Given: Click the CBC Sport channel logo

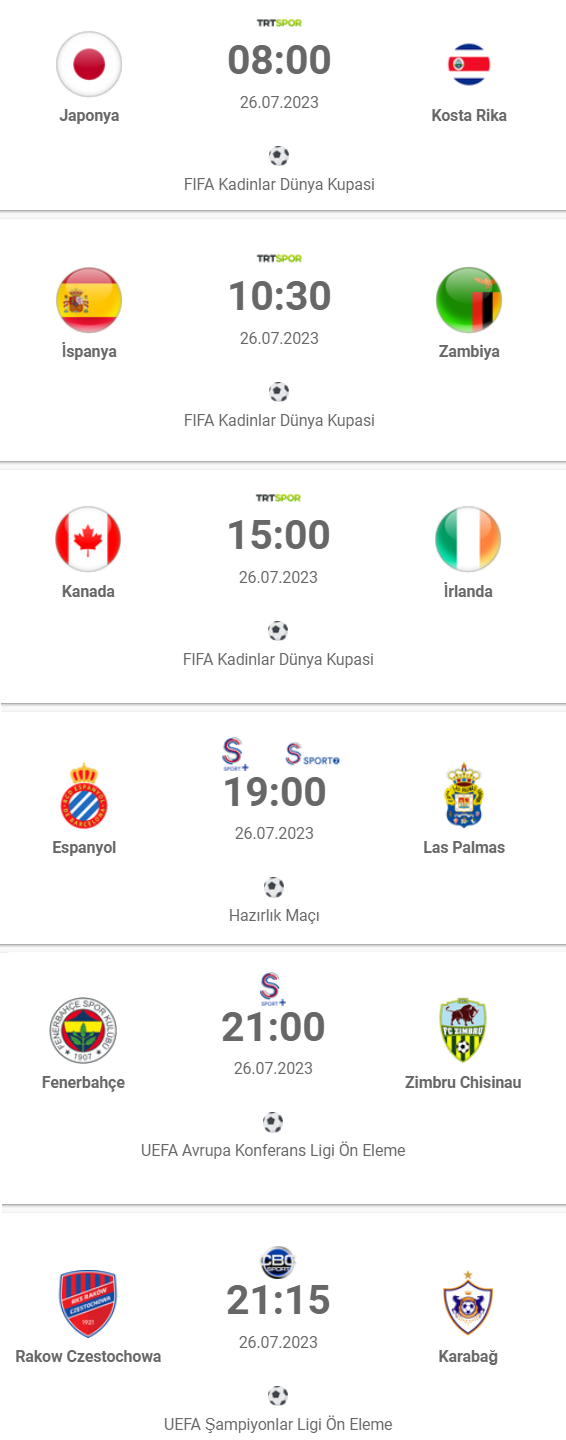Looking at the screenshot, I should point(278,1261).
